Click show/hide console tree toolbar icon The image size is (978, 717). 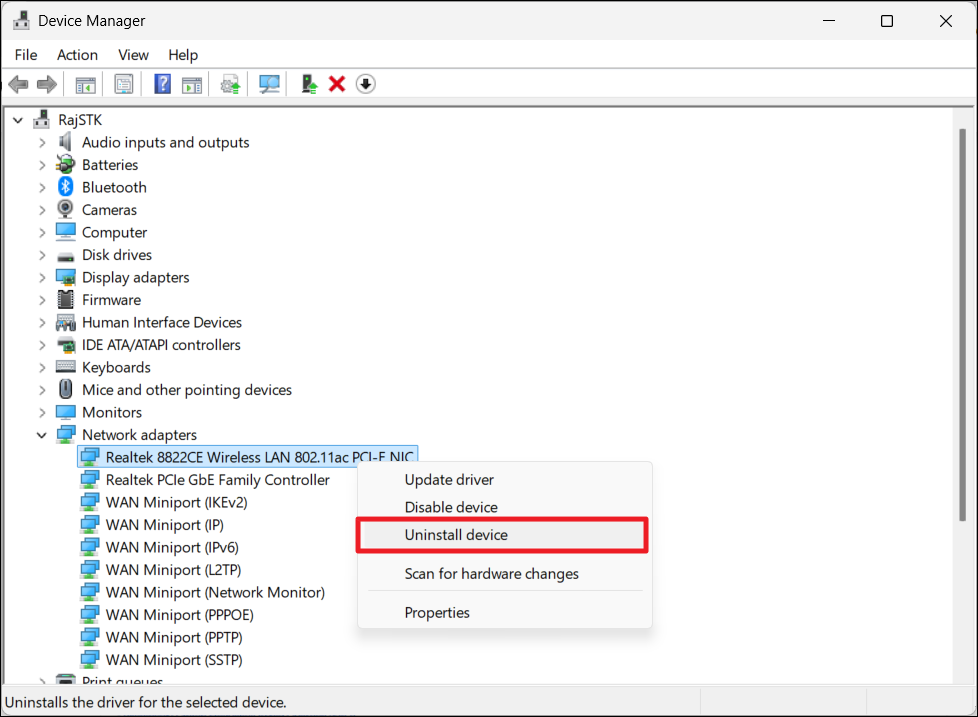[86, 84]
